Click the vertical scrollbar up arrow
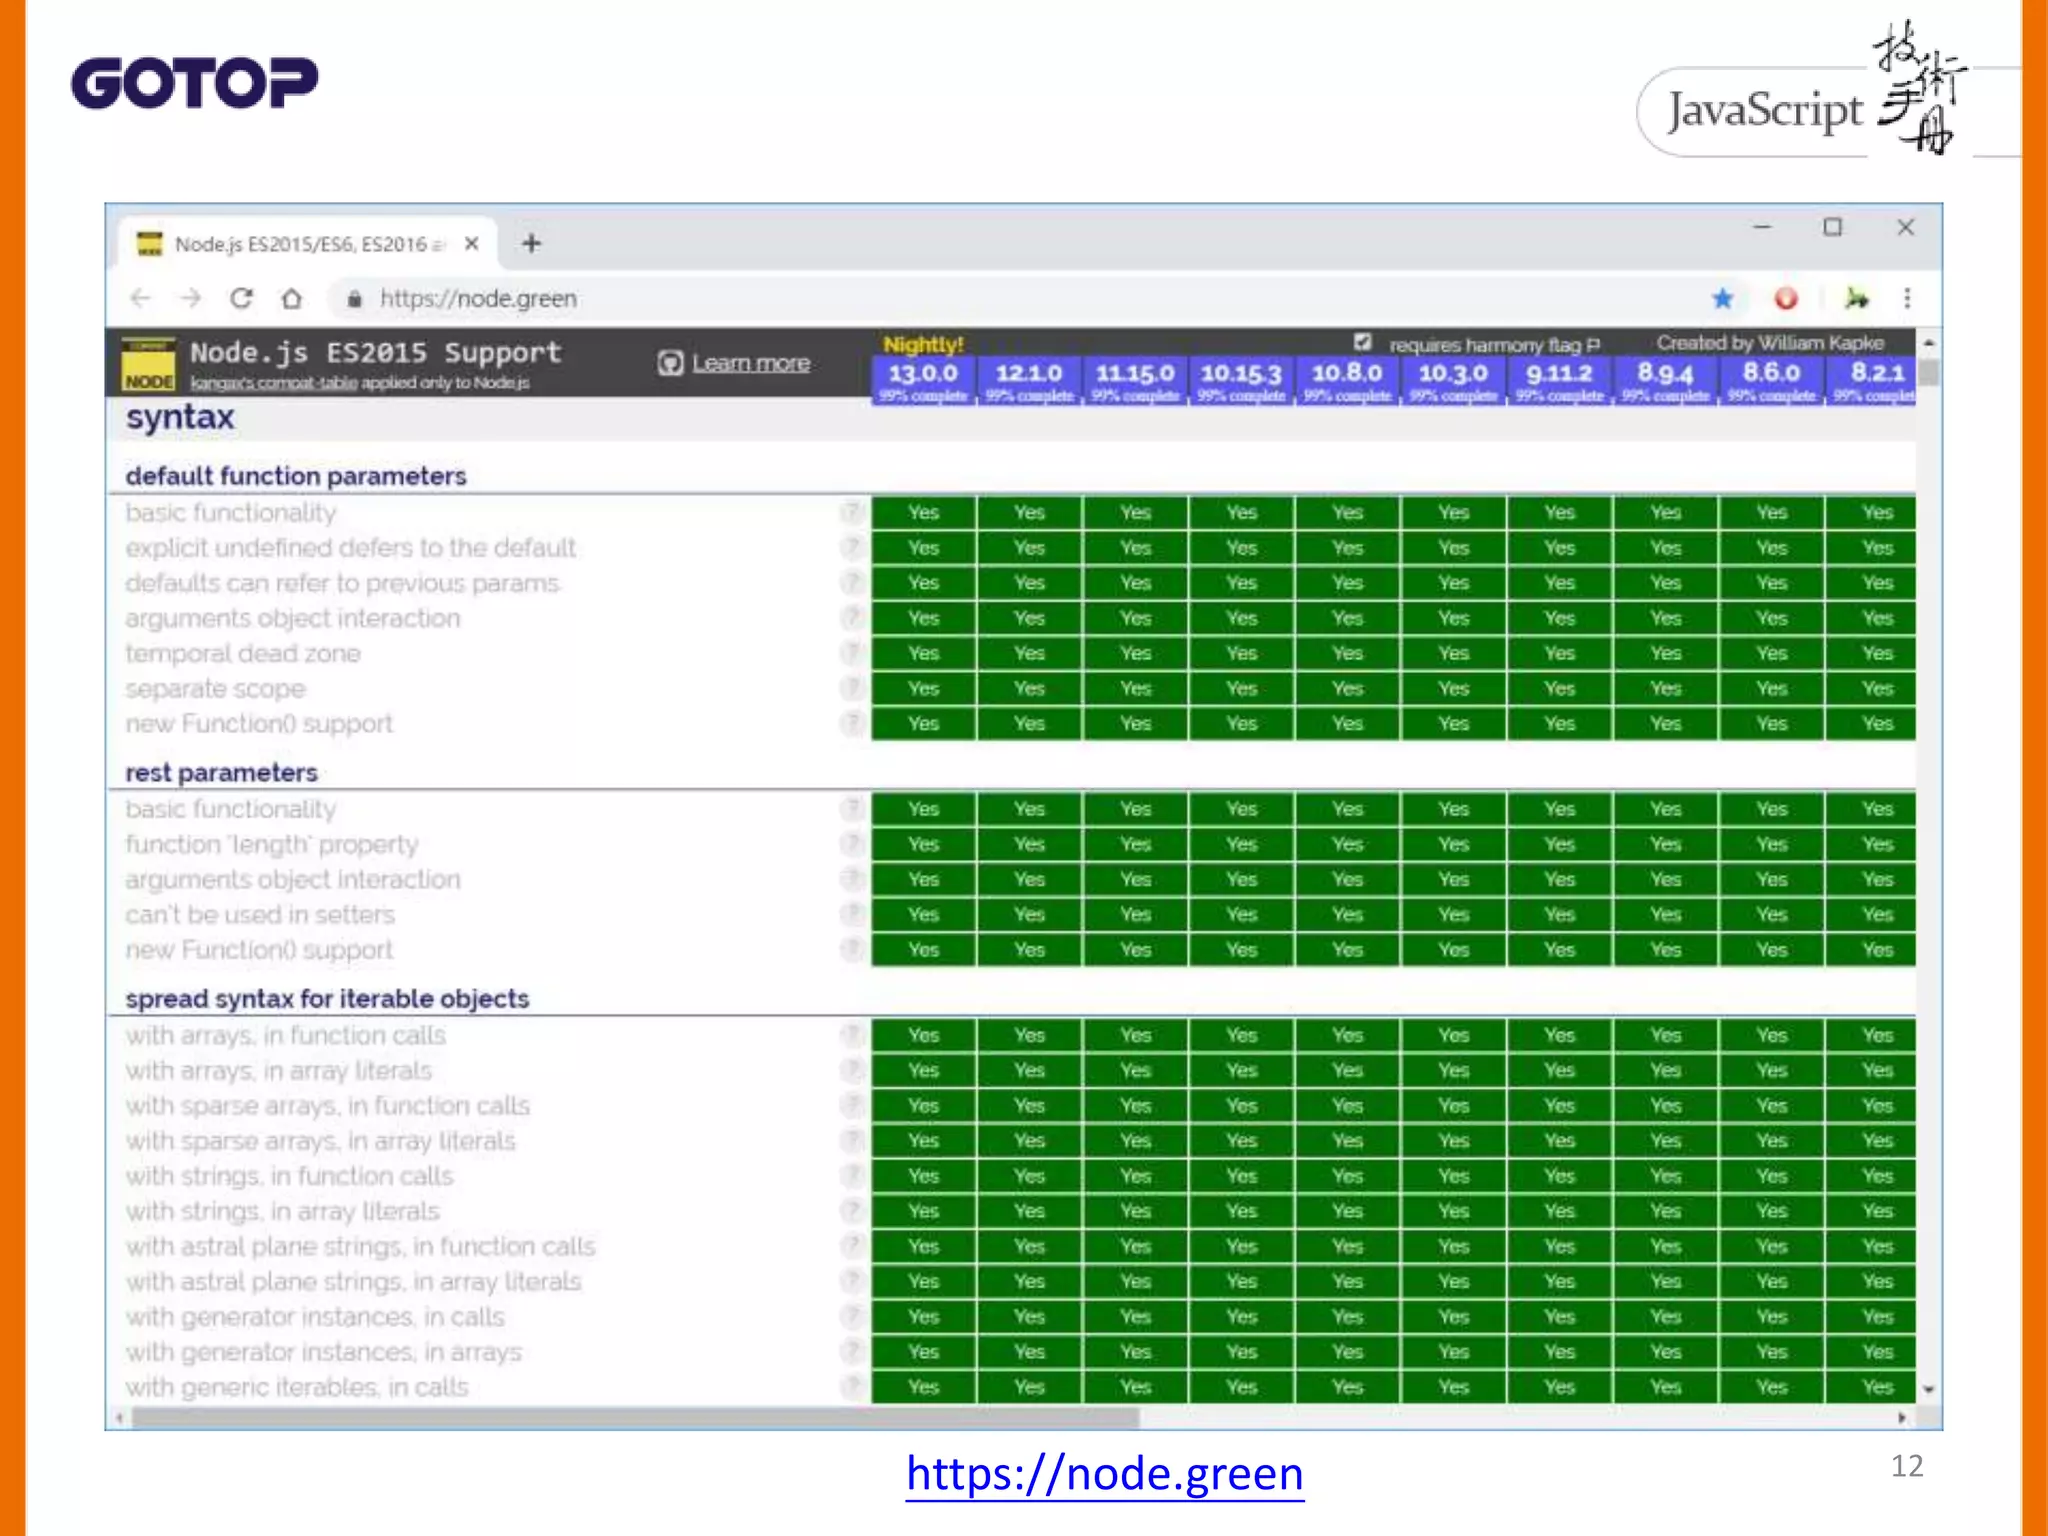2048x1536 pixels. coord(1929,342)
